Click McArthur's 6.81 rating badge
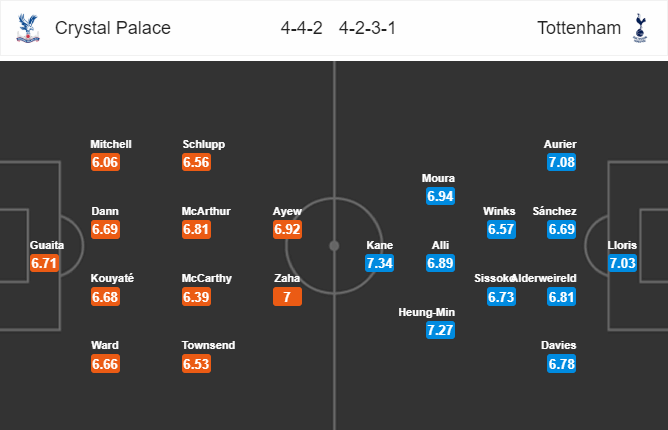This screenshot has width=668, height=430. tap(196, 229)
